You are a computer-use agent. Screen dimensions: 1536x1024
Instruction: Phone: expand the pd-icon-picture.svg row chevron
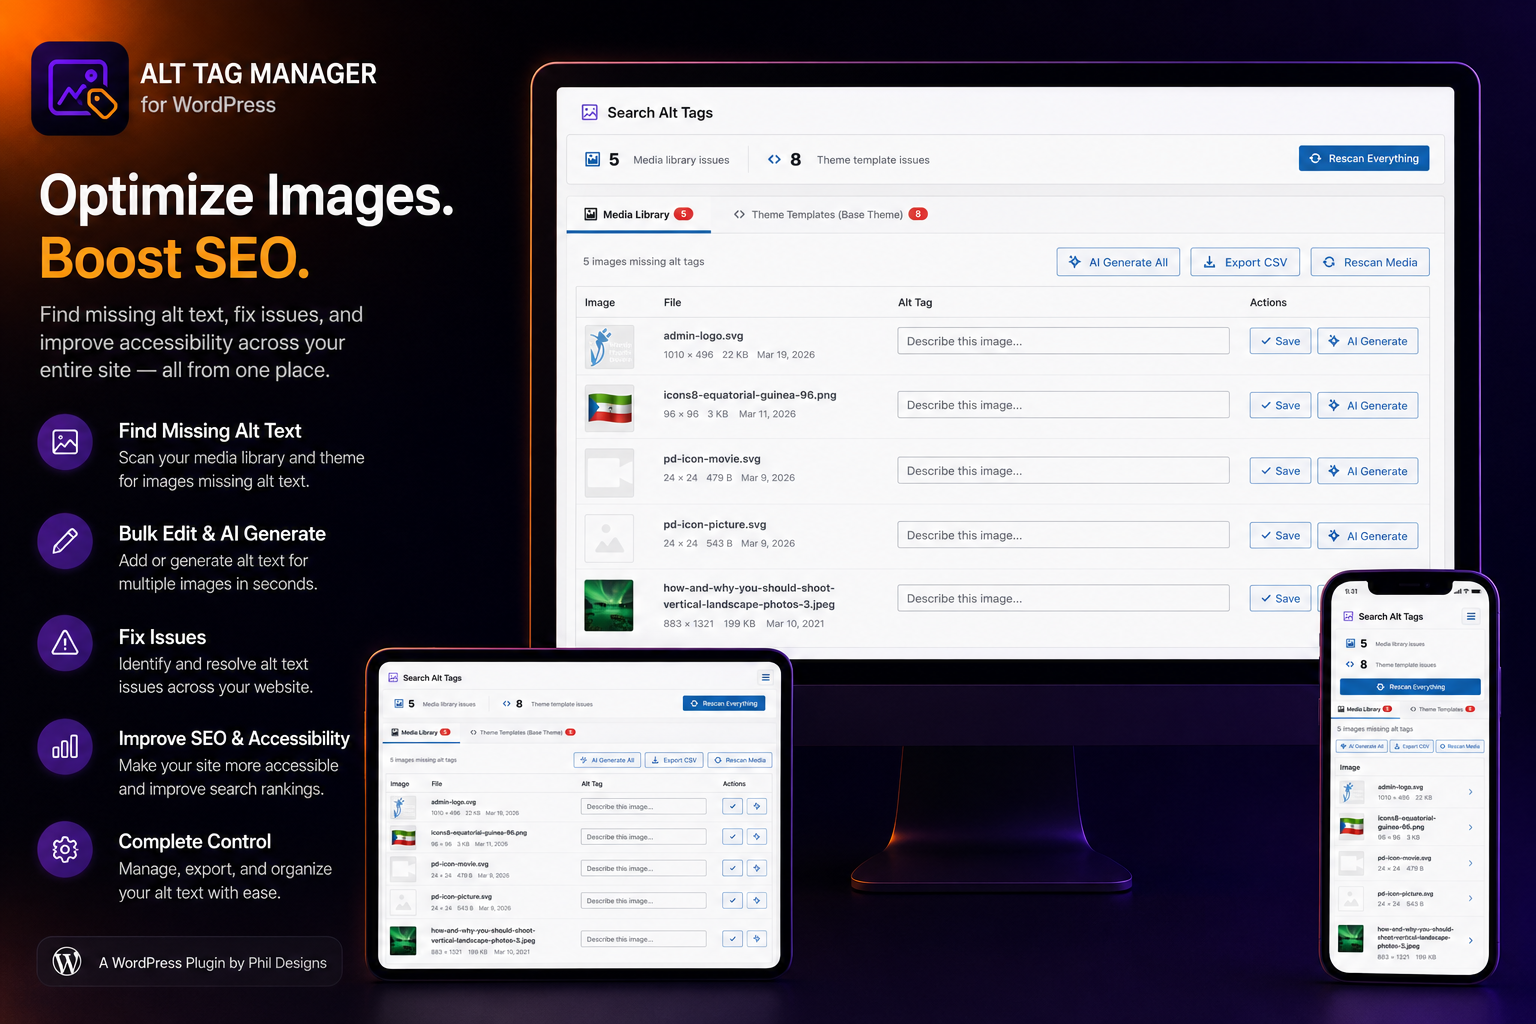(x=1470, y=898)
